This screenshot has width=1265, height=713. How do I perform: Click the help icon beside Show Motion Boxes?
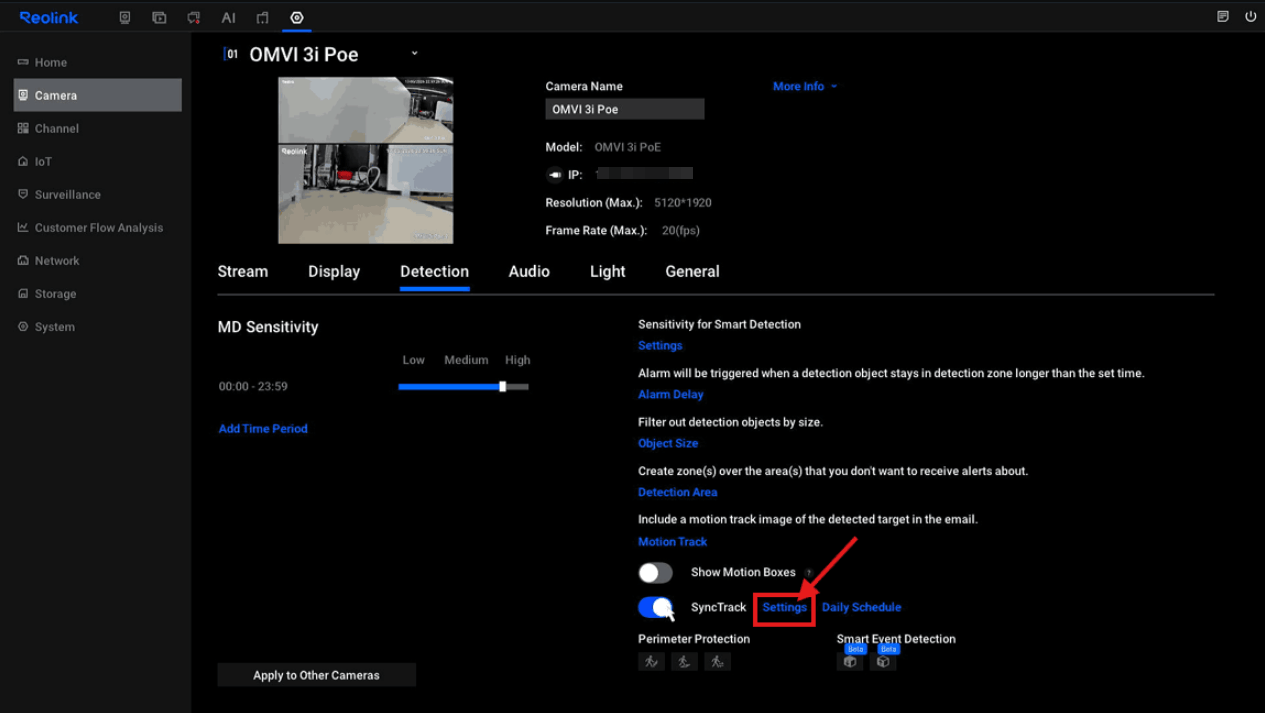pos(809,573)
